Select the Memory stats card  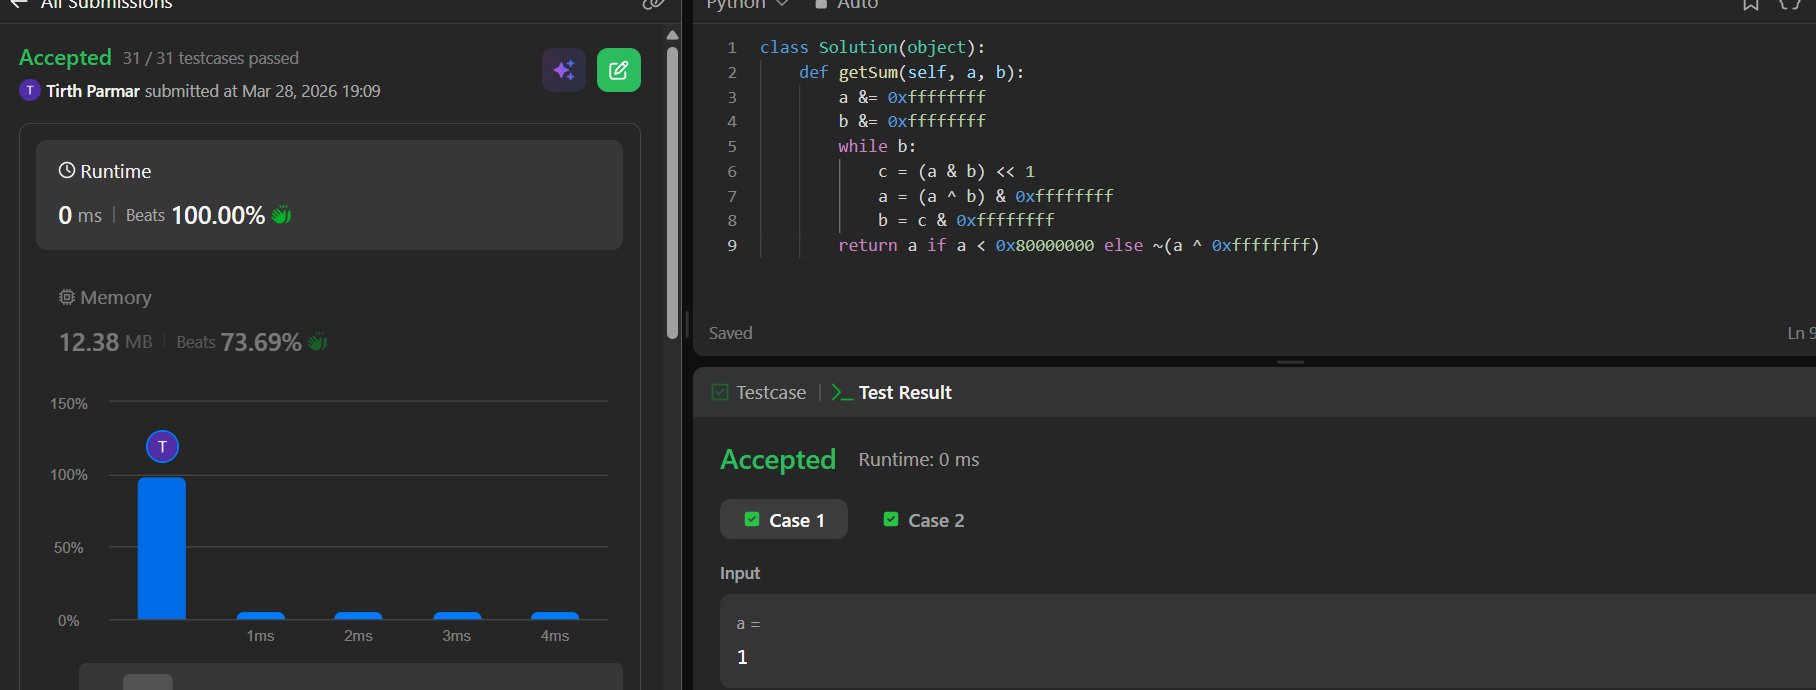329,321
